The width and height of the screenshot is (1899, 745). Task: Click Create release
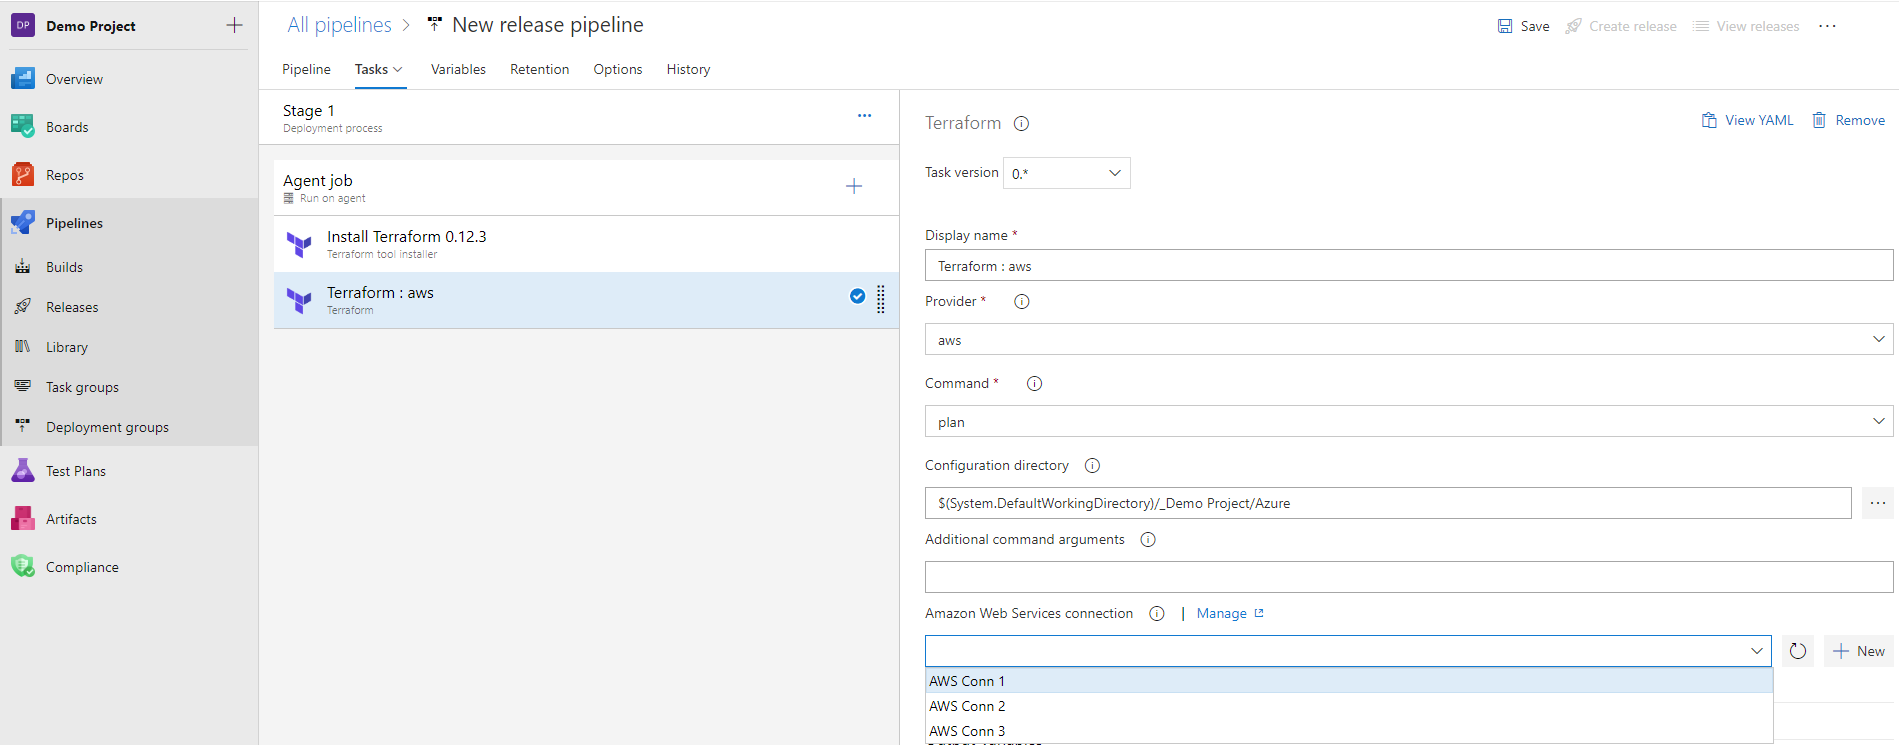pos(1621,26)
